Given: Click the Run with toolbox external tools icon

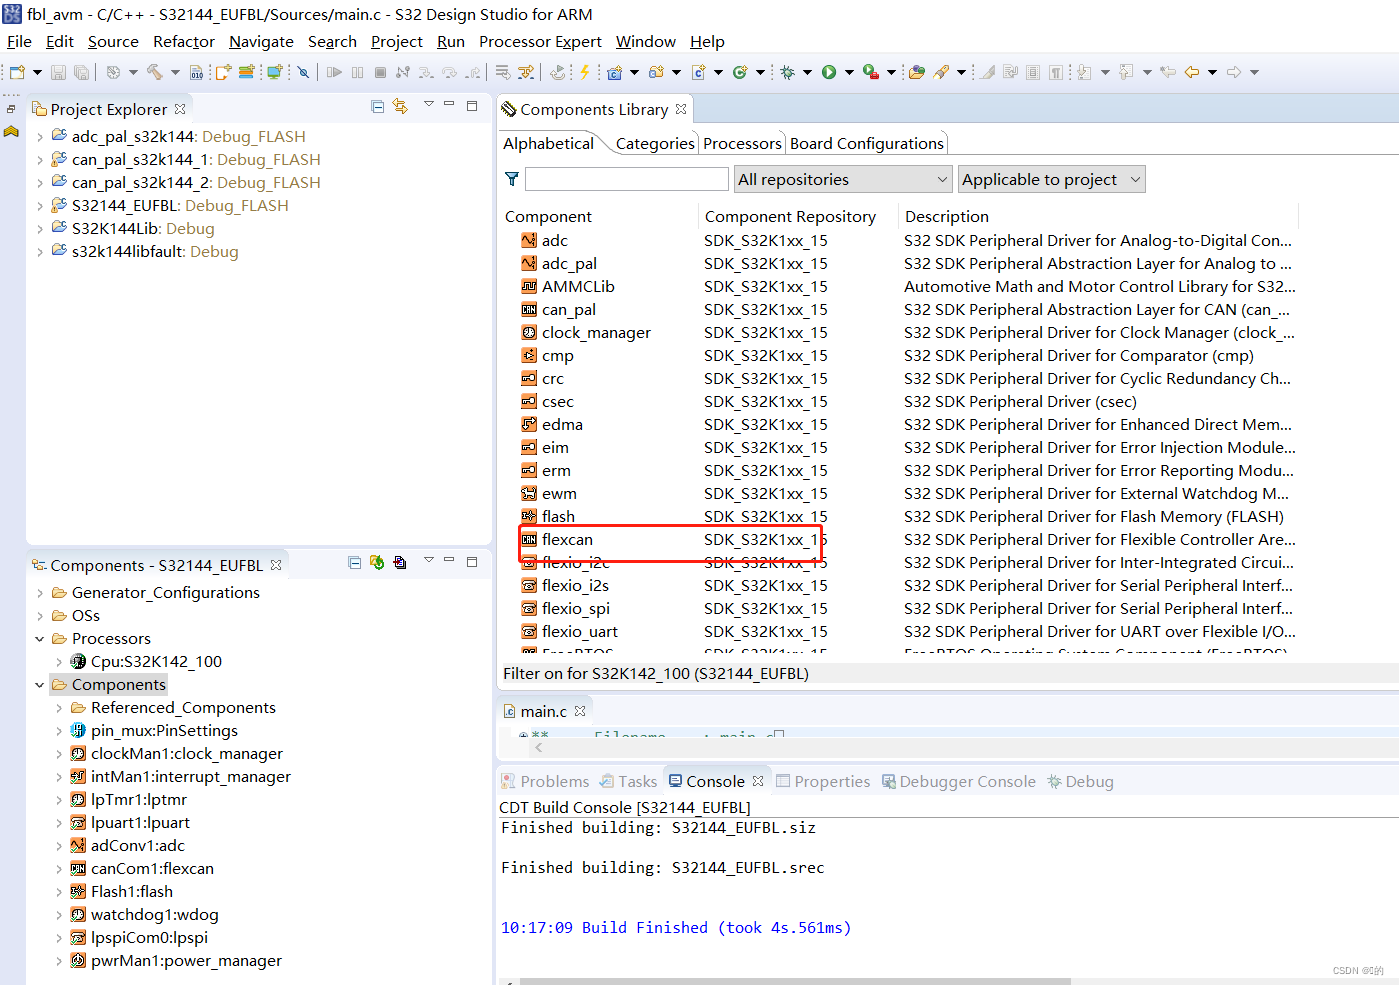Looking at the screenshot, I should (x=871, y=72).
